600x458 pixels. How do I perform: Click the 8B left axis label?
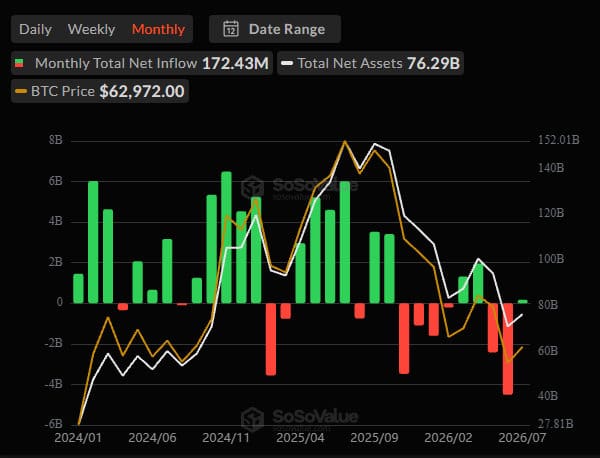coord(55,140)
